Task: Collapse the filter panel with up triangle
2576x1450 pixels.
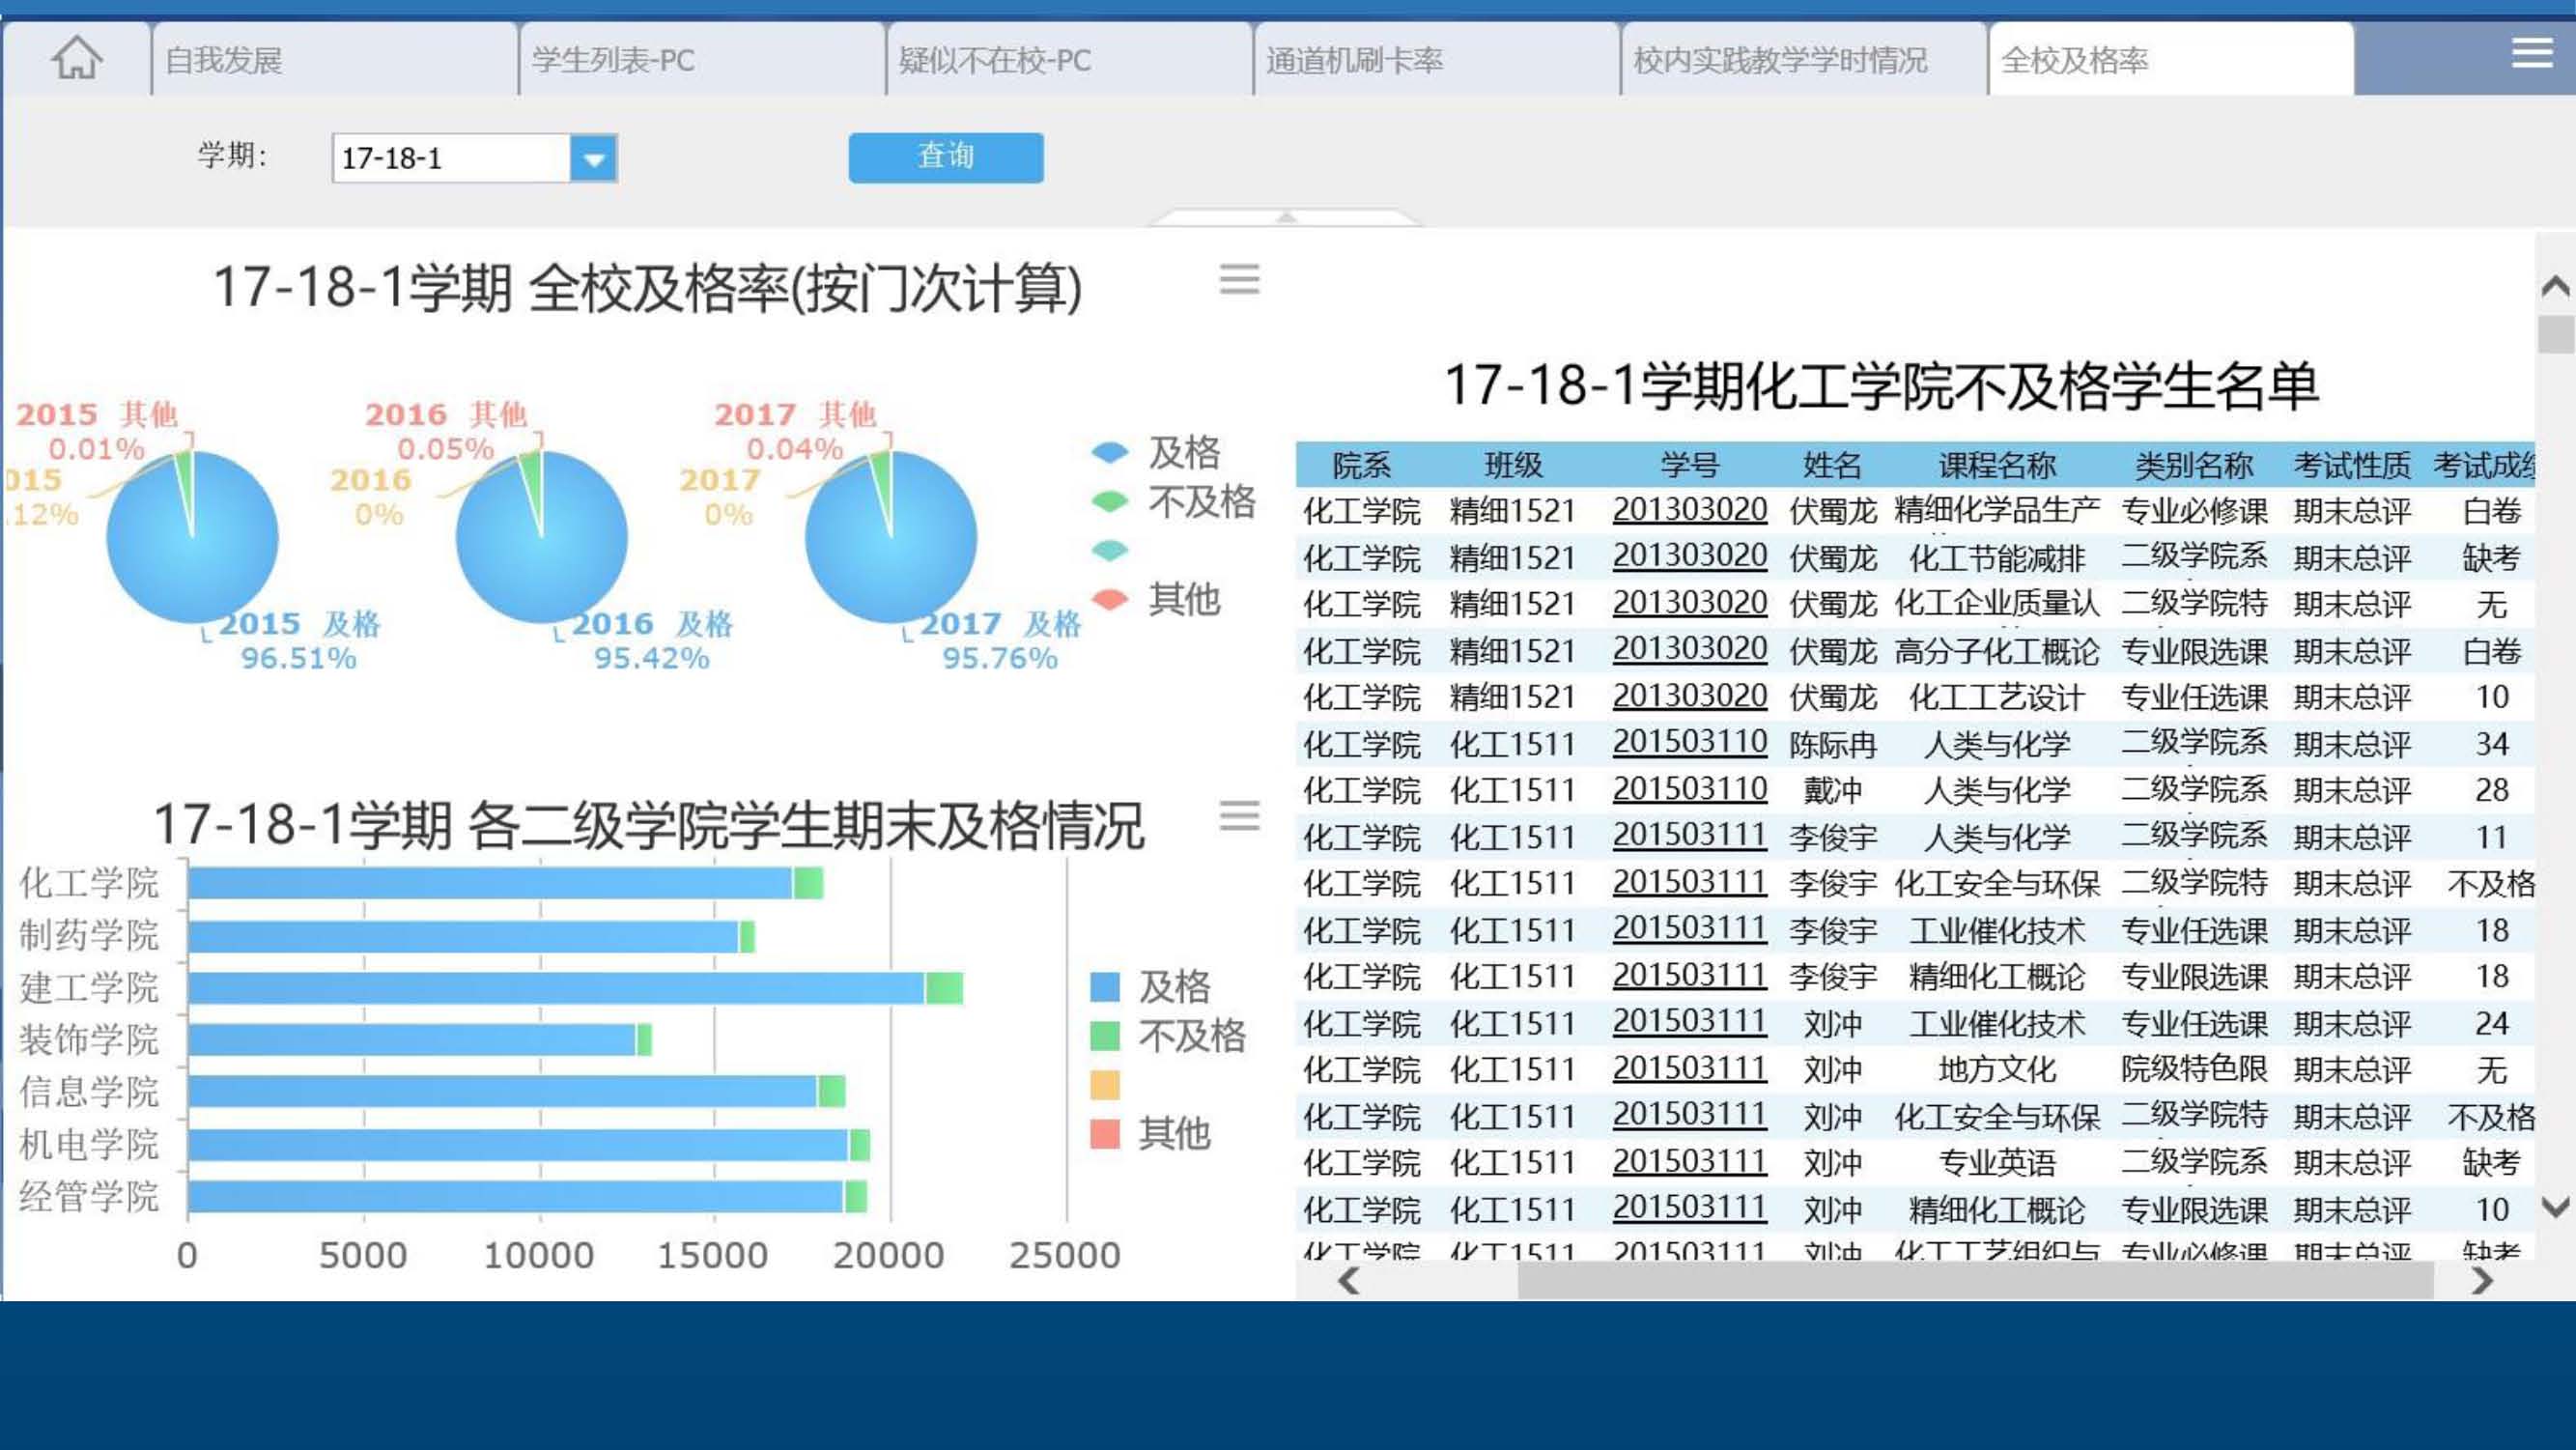Action: 1286,217
